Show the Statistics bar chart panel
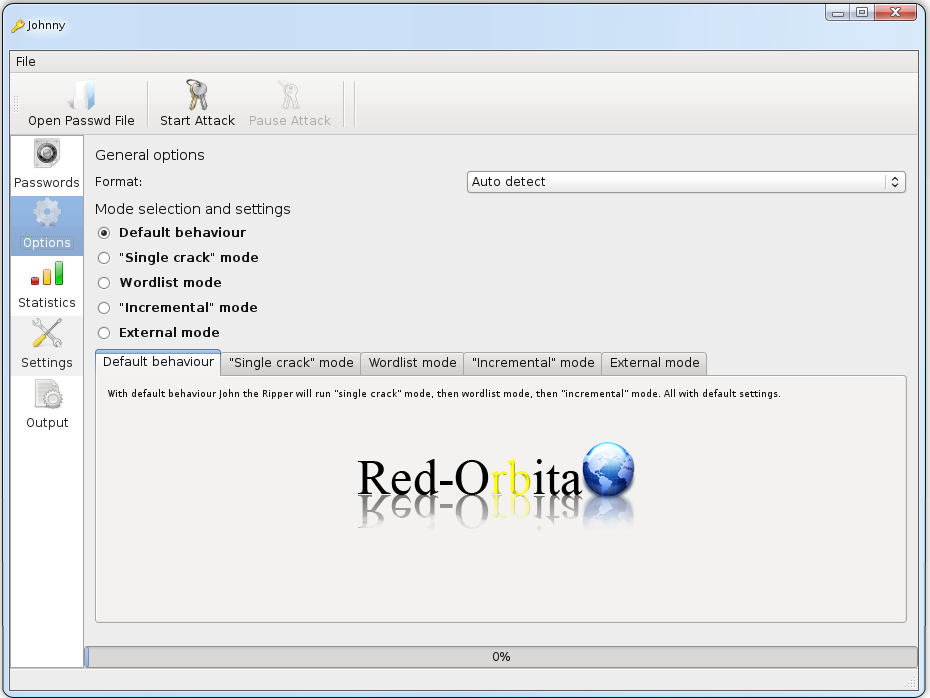Image resolution: width=930 pixels, height=698 pixels. [x=47, y=285]
